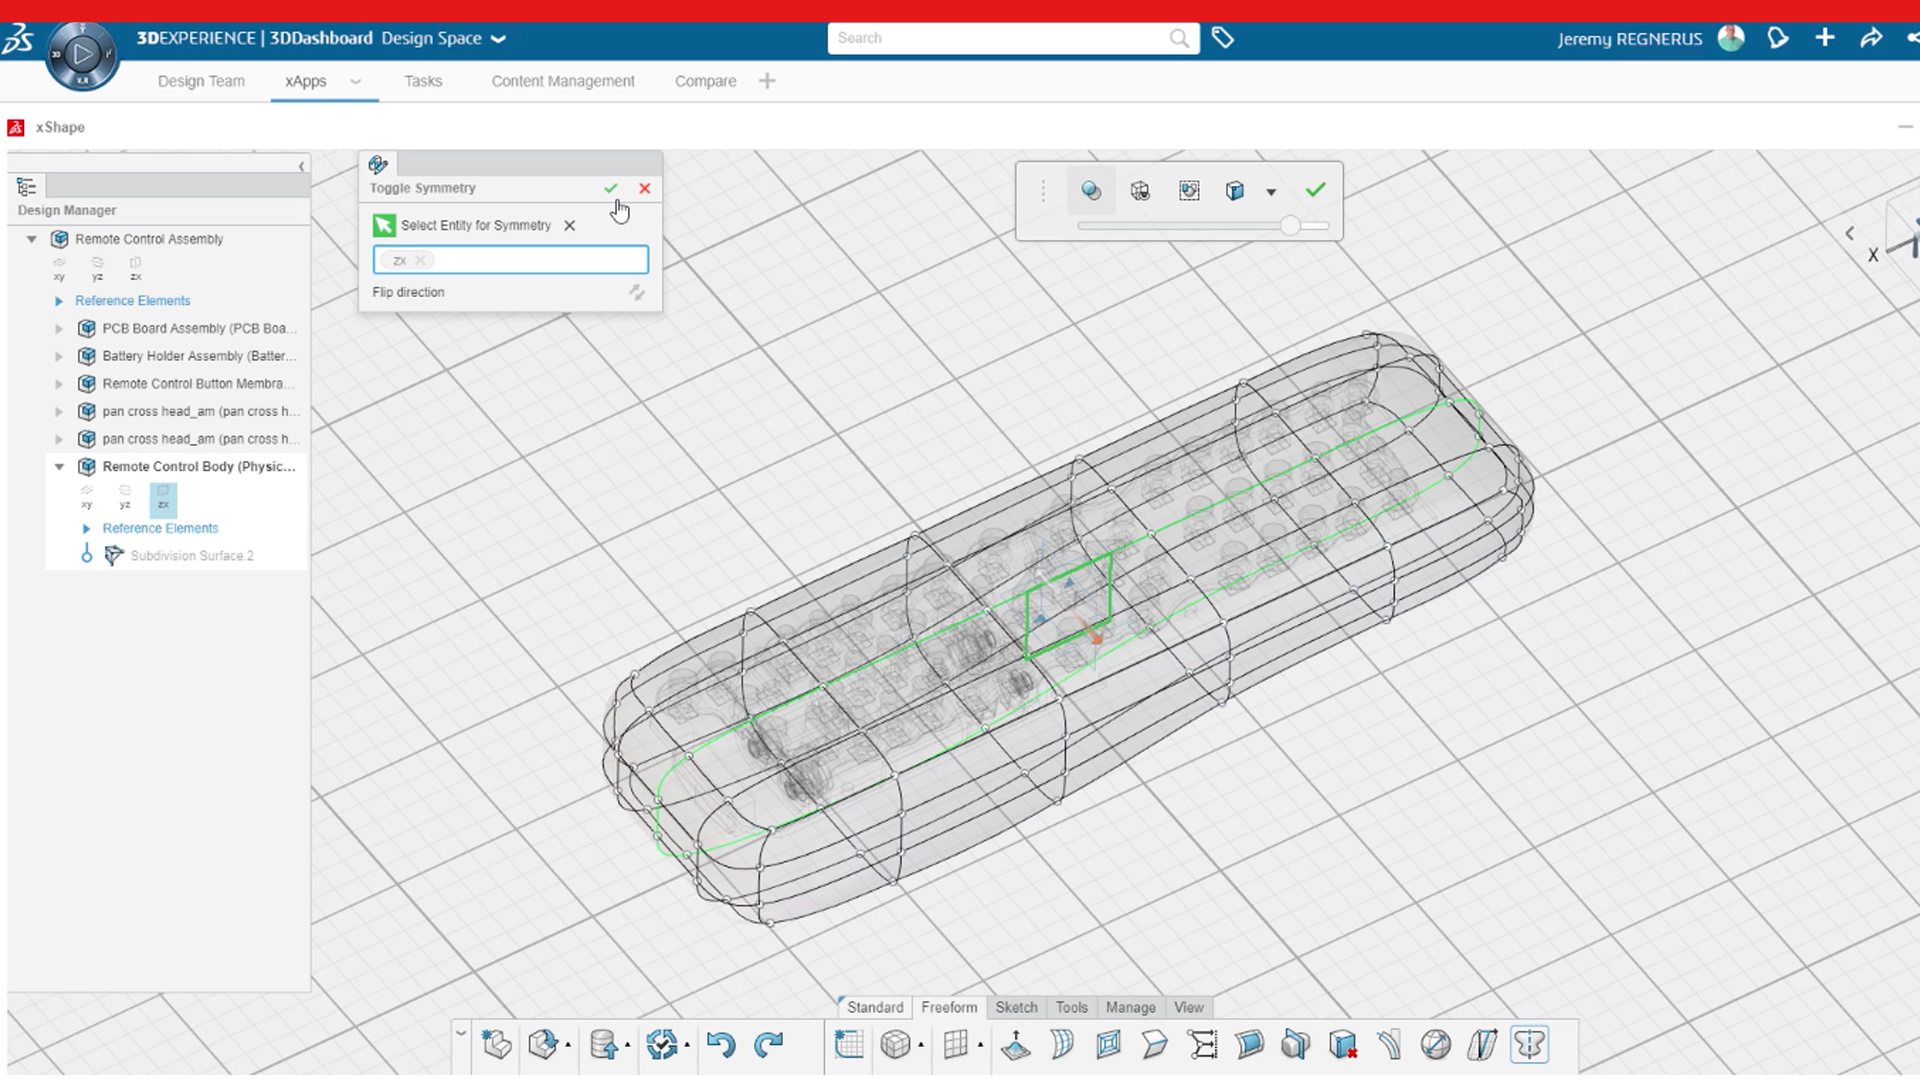Open the Content Management tab
The image size is (1920, 1080).
tap(562, 81)
